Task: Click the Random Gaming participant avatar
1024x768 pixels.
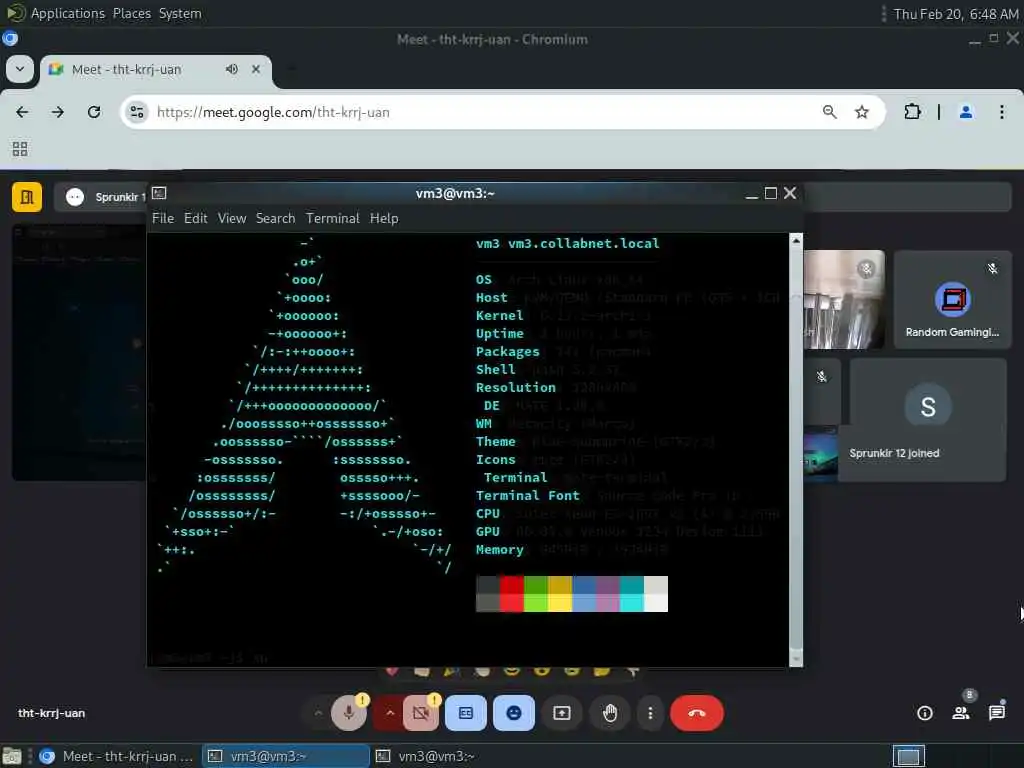Action: click(x=953, y=299)
